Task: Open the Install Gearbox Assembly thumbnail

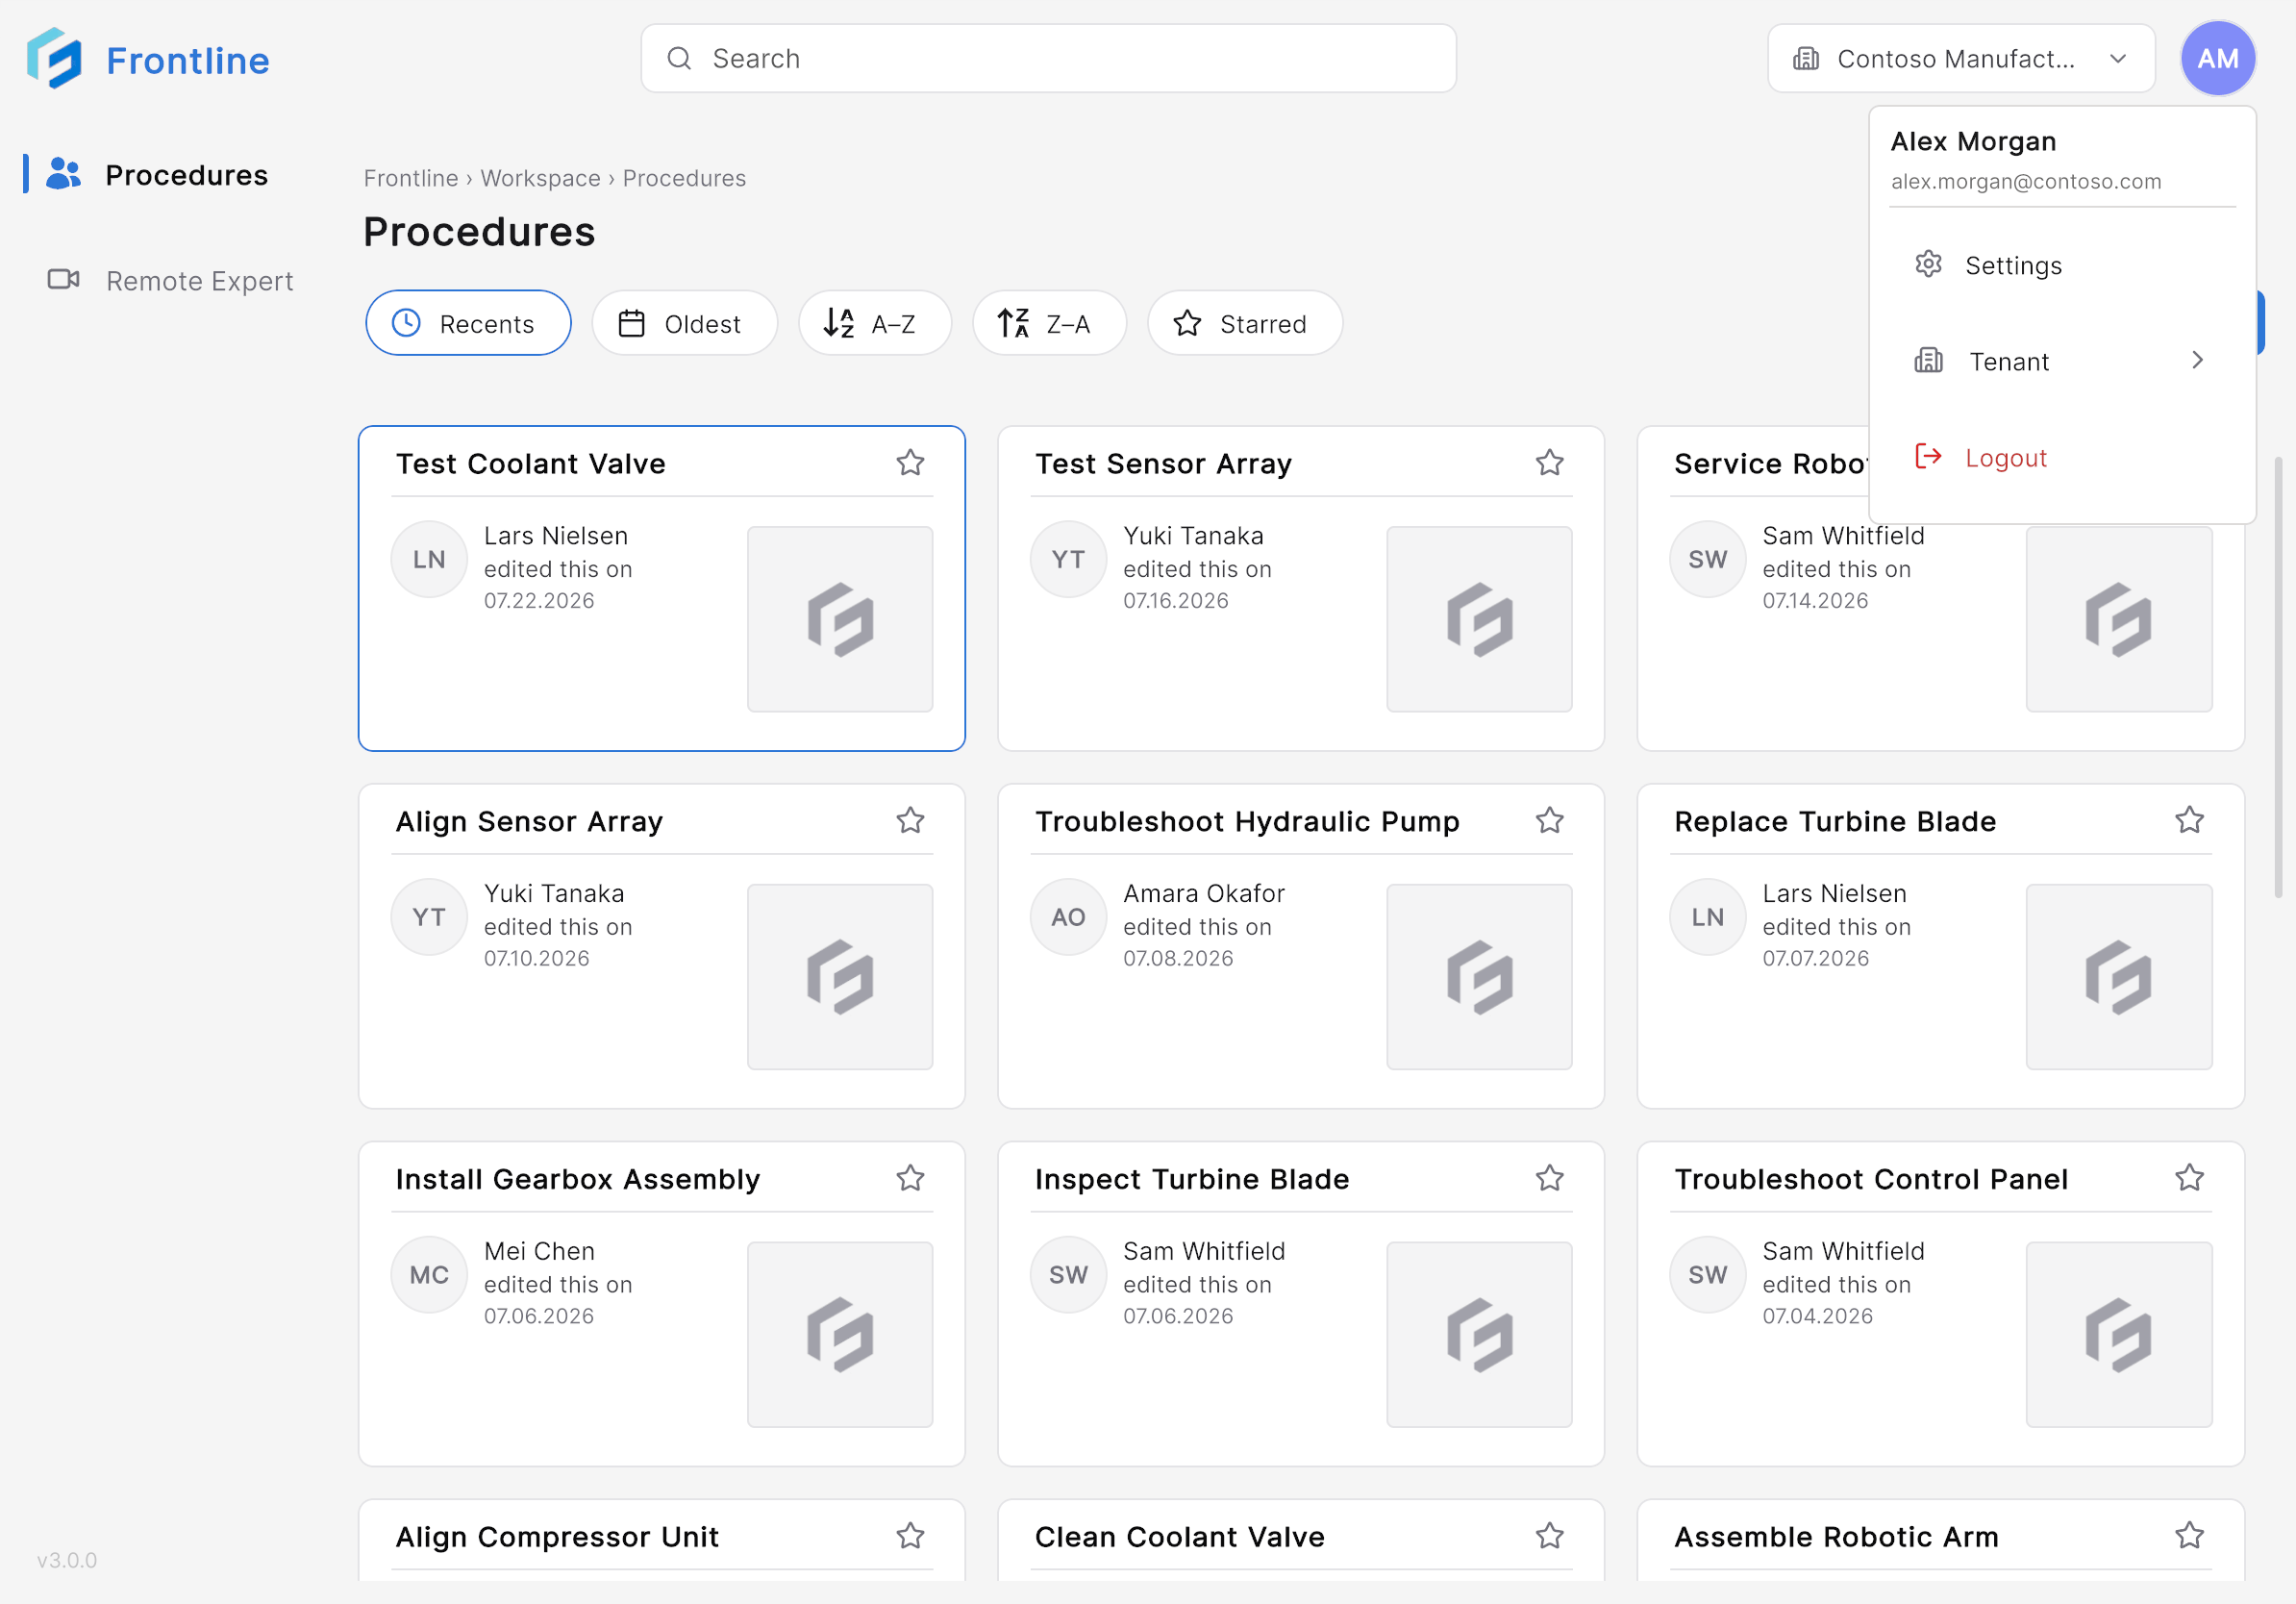Action: 840,1335
